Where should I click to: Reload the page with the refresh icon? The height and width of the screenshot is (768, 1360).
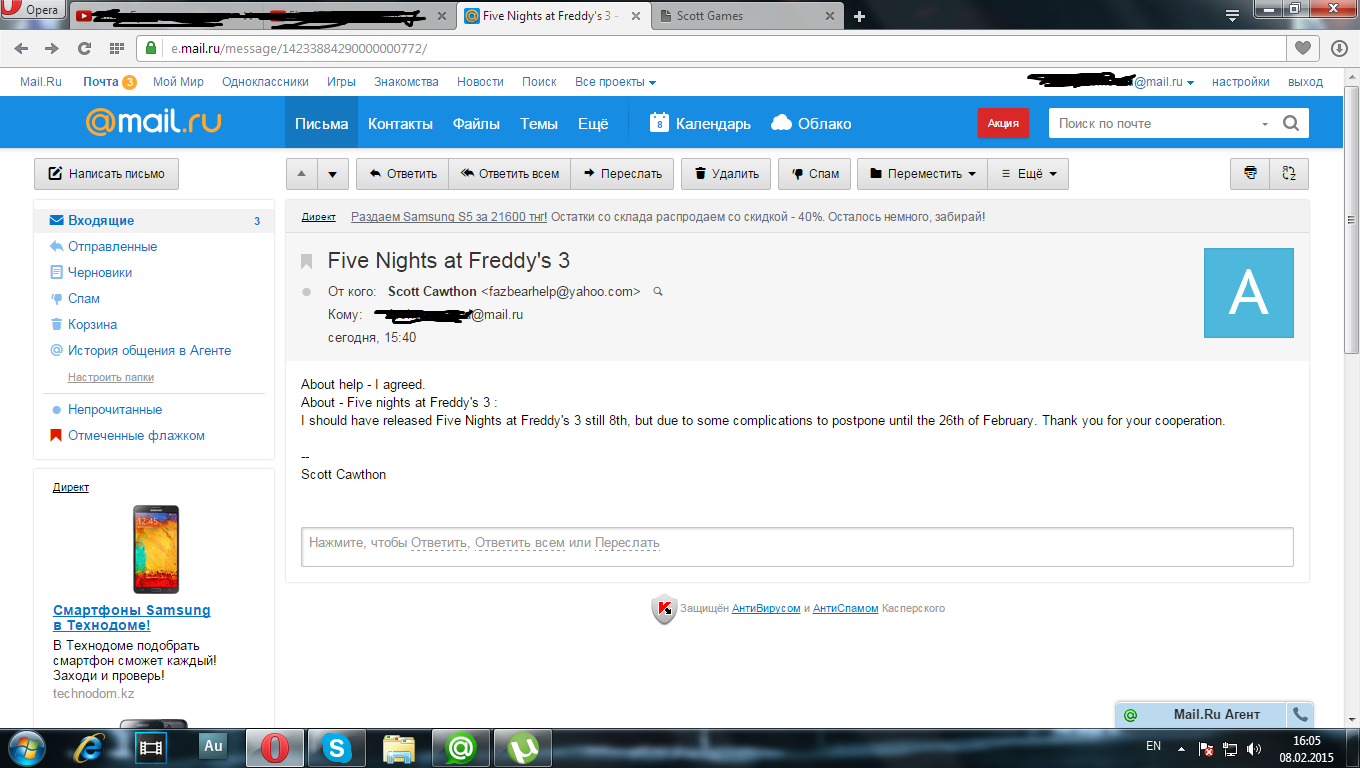(84, 48)
